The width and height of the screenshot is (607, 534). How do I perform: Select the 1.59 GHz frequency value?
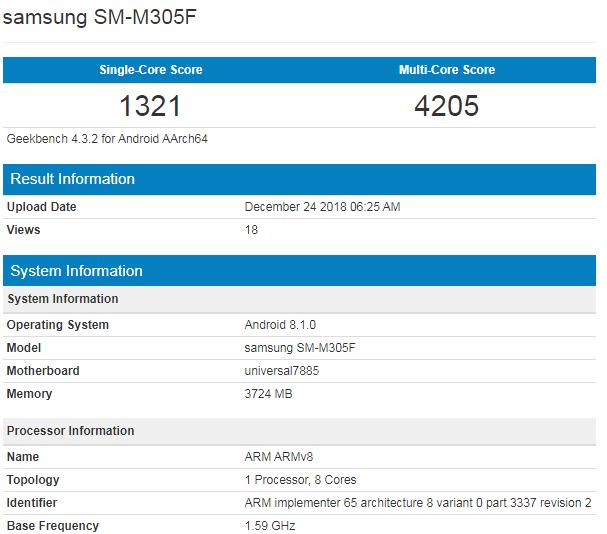coord(270,525)
